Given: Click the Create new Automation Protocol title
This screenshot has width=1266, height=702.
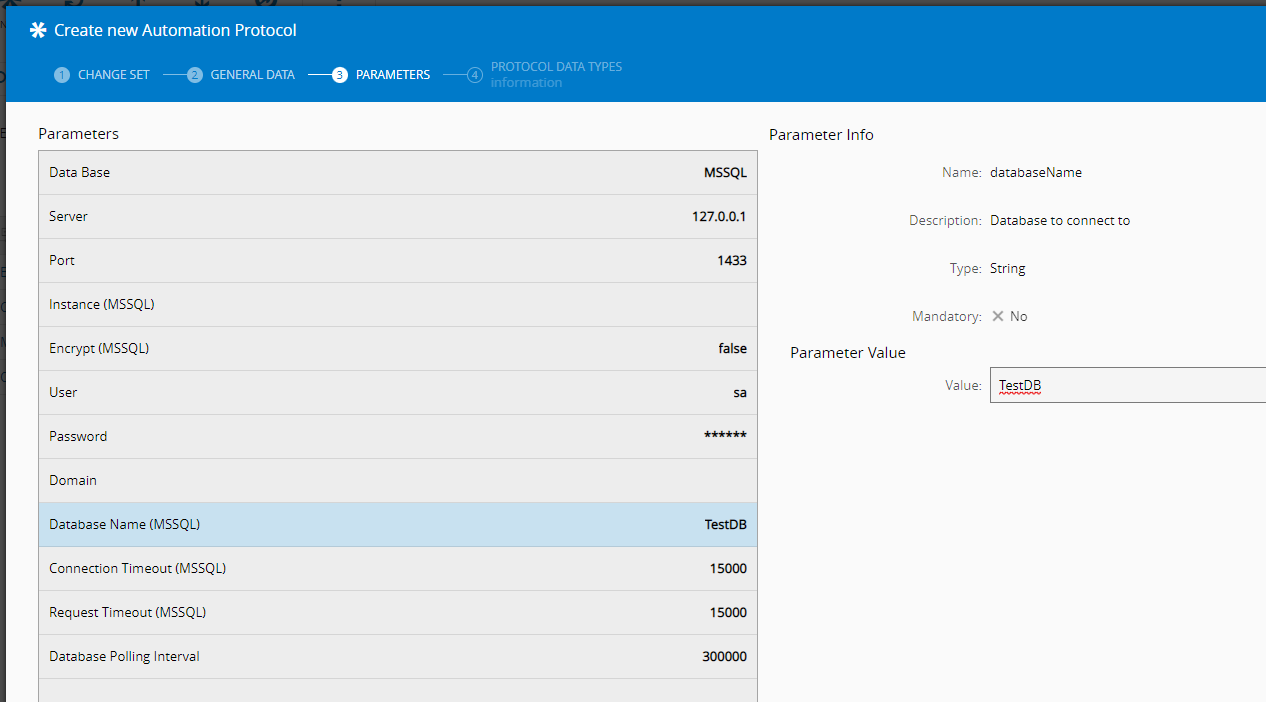Looking at the screenshot, I should click(x=175, y=31).
